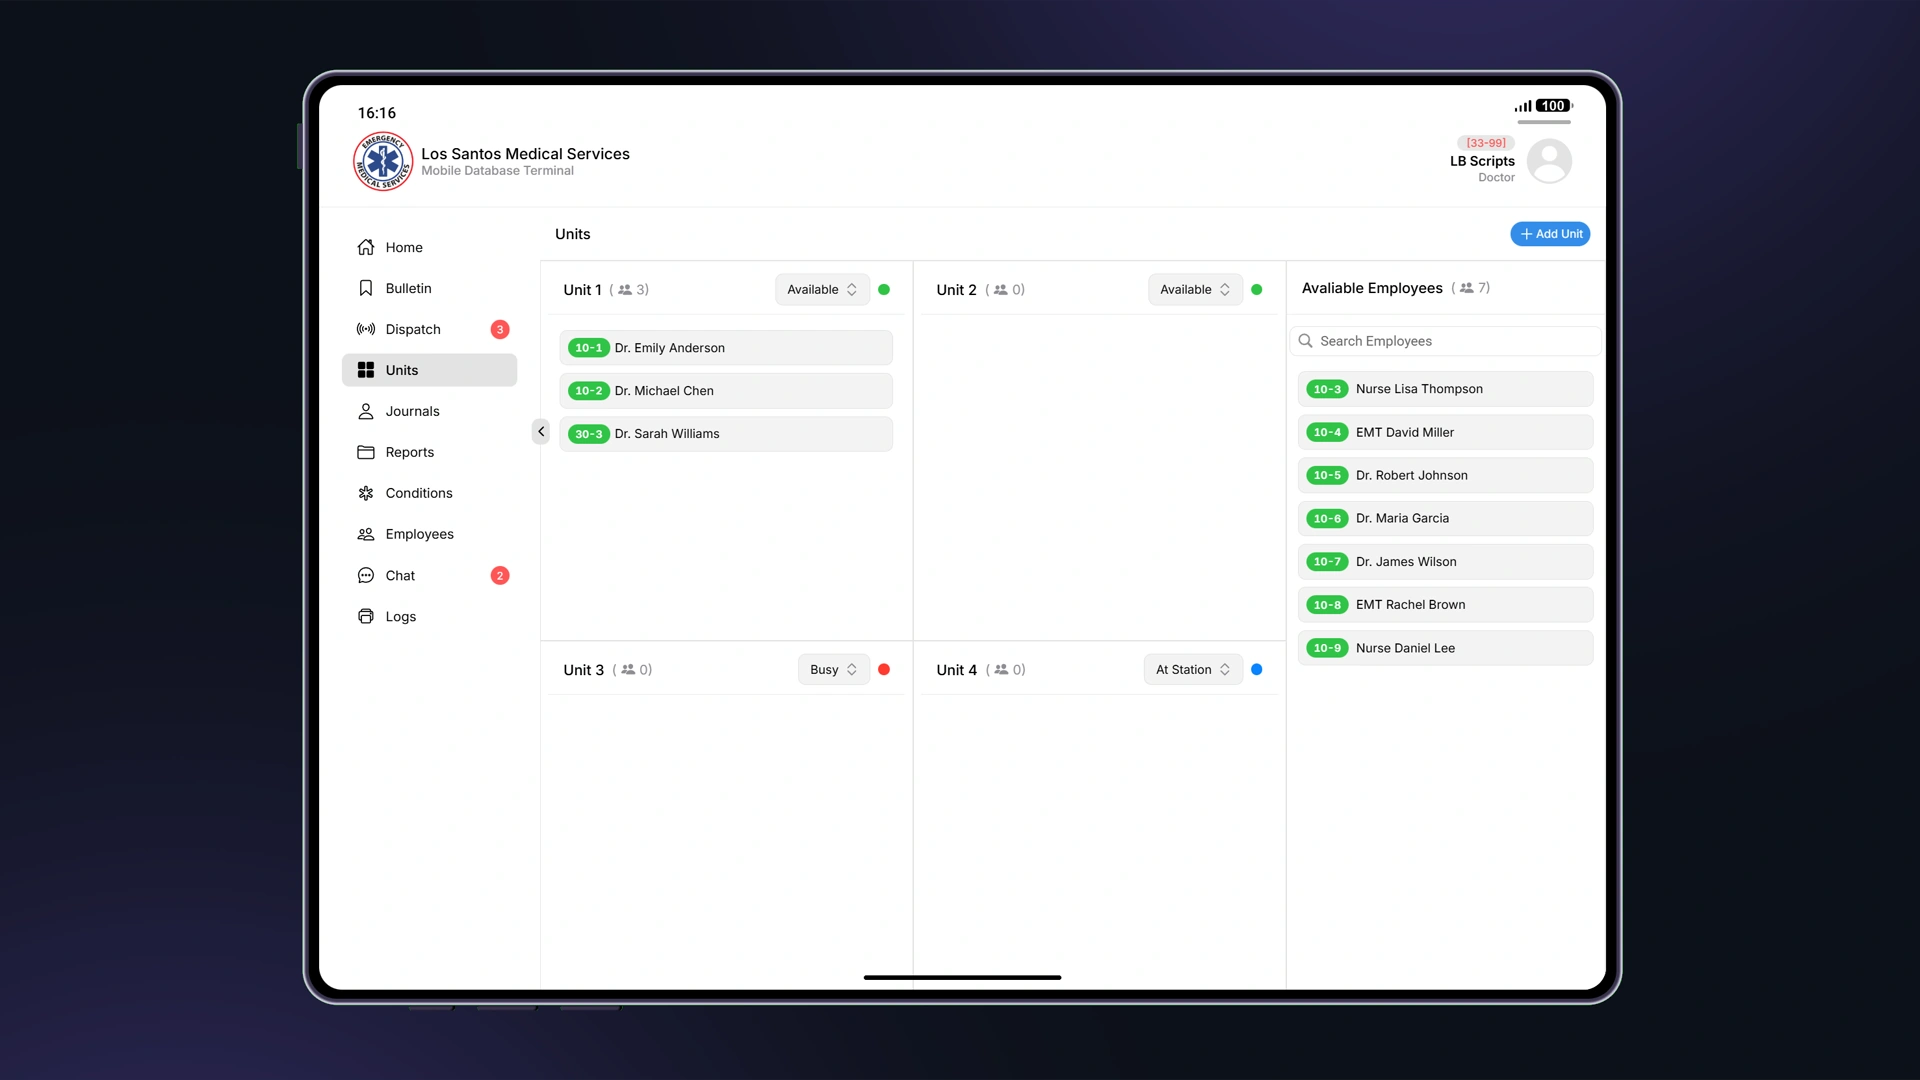Focus the Search Employees field

coord(1445,341)
